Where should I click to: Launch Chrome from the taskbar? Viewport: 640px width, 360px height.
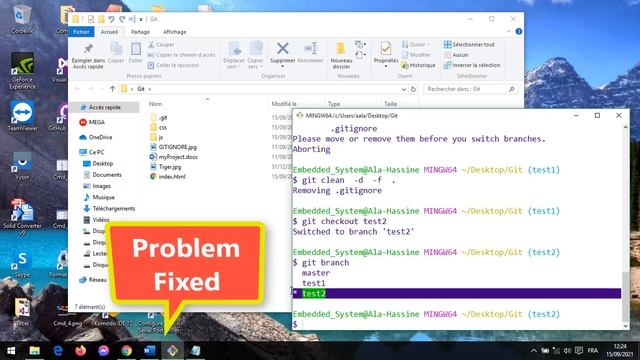127,351
